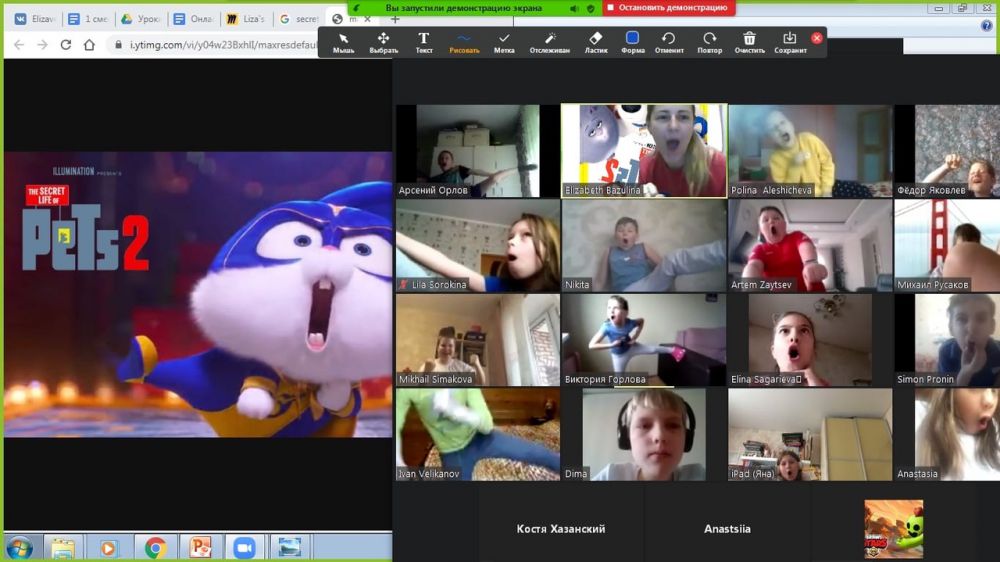Select the Мышь (mouse) annotation tool
The height and width of the screenshot is (562, 1000).
(x=343, y=43)
